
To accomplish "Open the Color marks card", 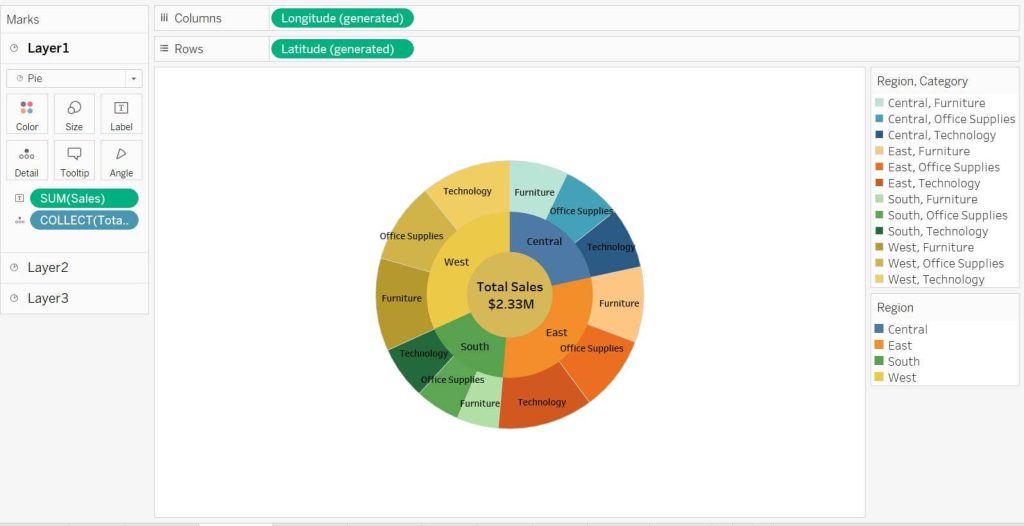I will (x=27, y=115).
